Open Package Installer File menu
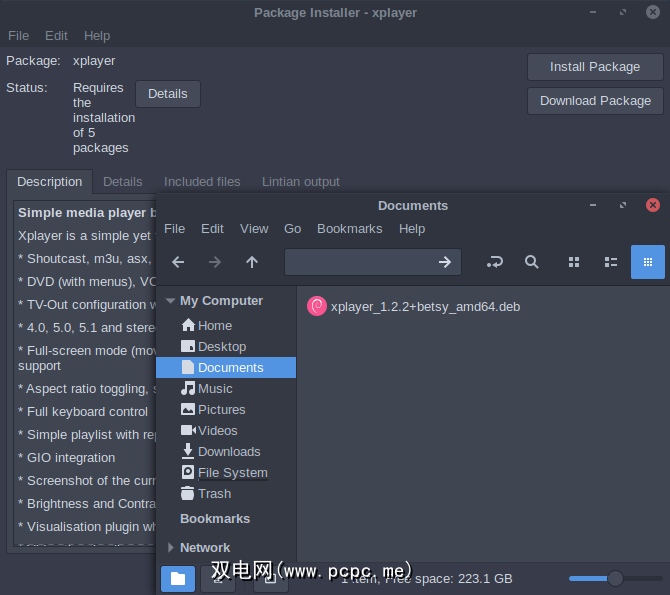670x595 pixels. tap(18, 35)
